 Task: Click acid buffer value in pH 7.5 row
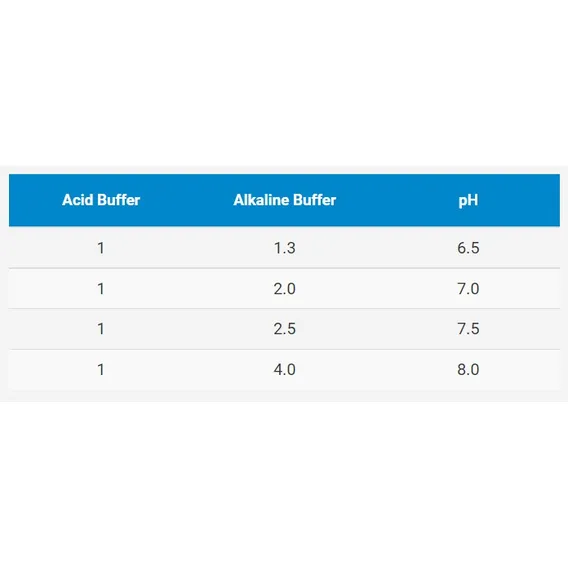click(x=101, y=329)
